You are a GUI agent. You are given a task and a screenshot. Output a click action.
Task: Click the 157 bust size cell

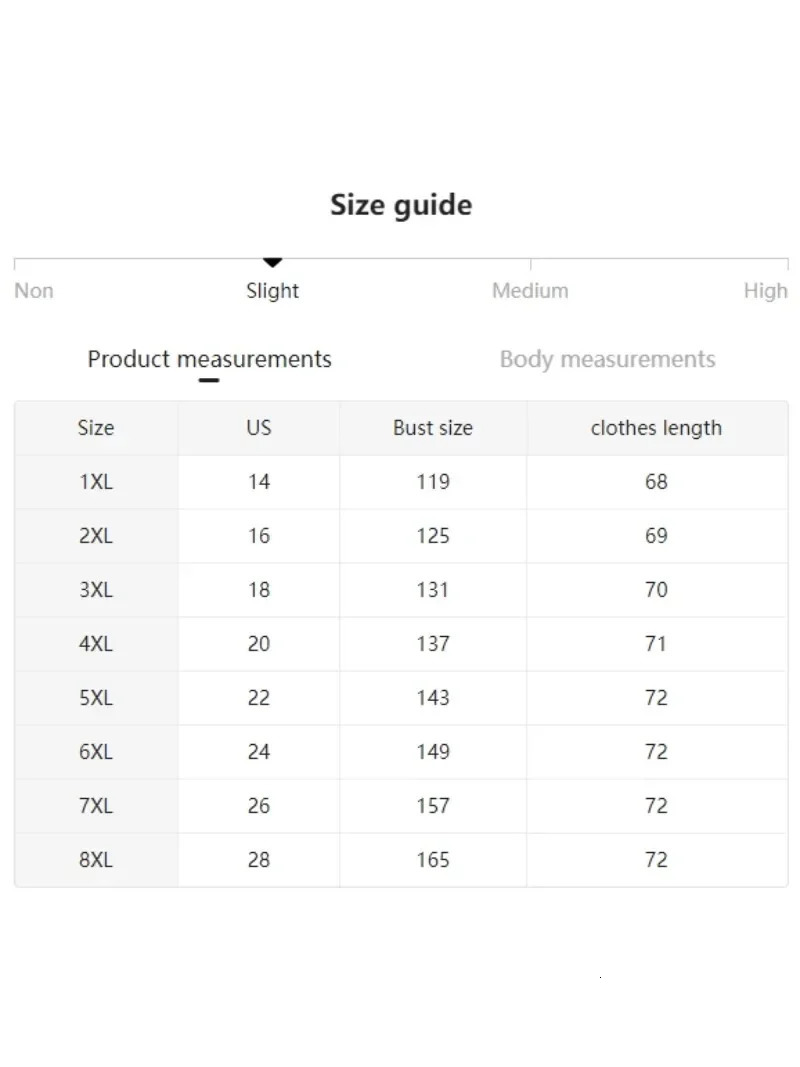coord(433,806)
